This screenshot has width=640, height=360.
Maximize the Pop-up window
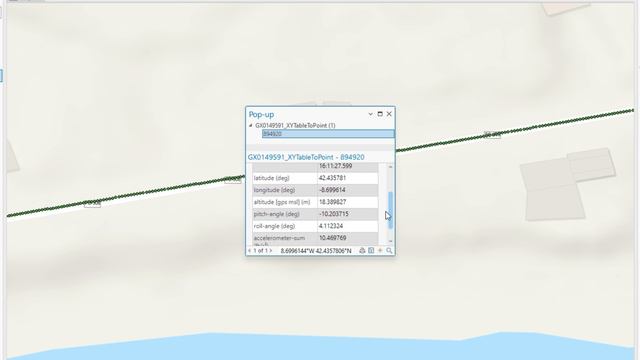380,114
